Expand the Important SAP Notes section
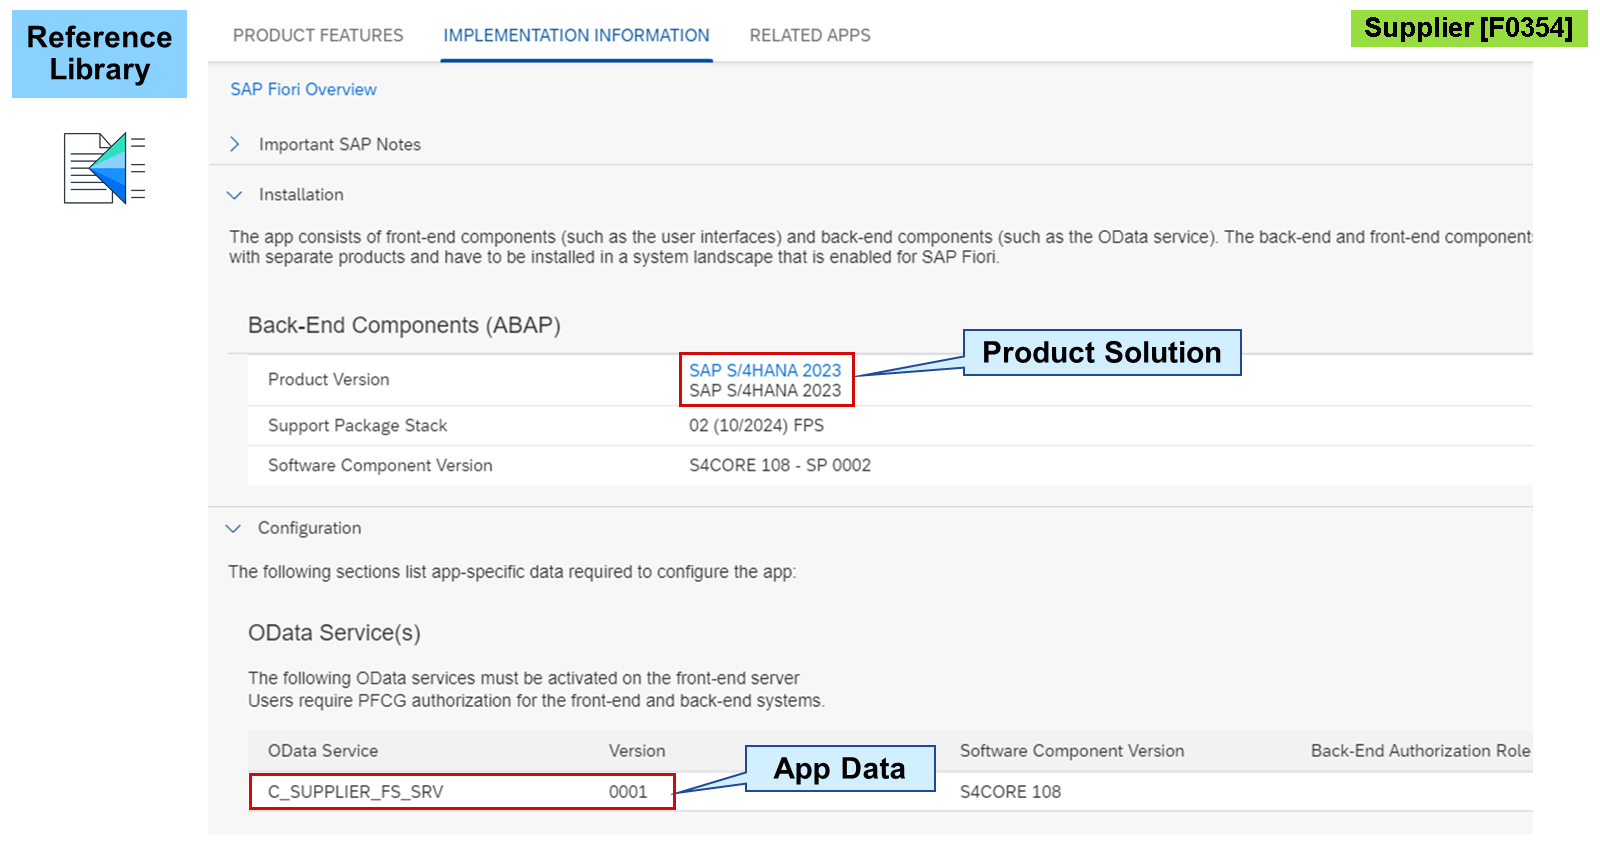The image size is (1600, 844). [x=234, y=144]
